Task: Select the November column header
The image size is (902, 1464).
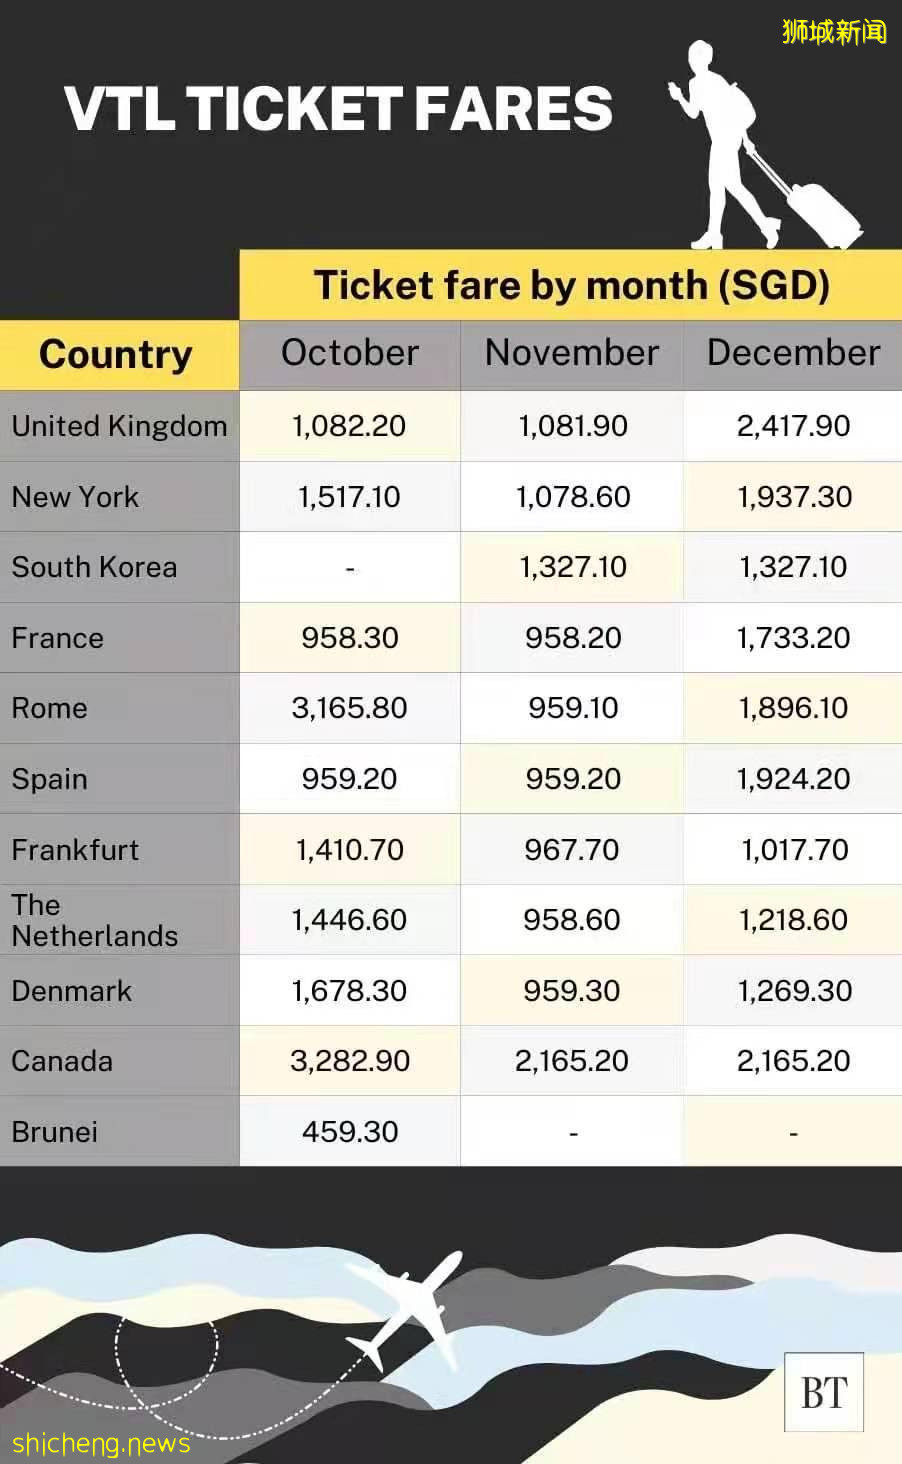Action: pos(572,353)
